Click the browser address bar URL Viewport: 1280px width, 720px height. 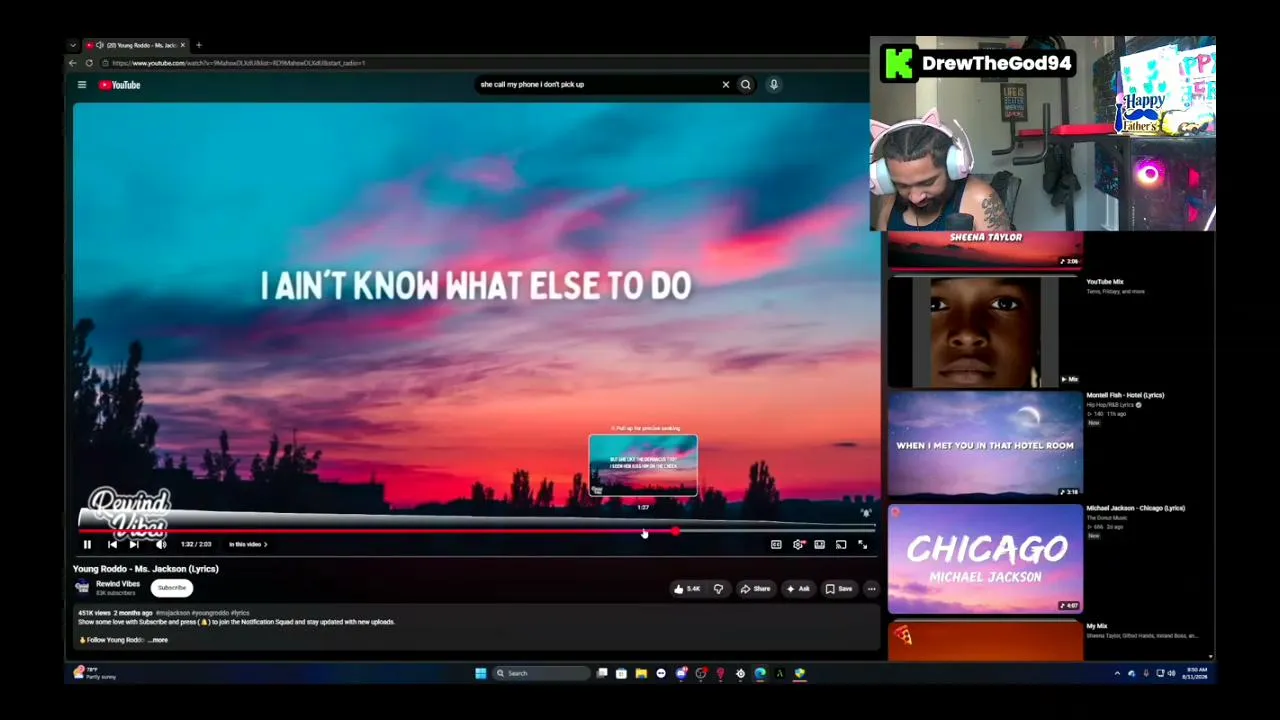pos(238,63)
